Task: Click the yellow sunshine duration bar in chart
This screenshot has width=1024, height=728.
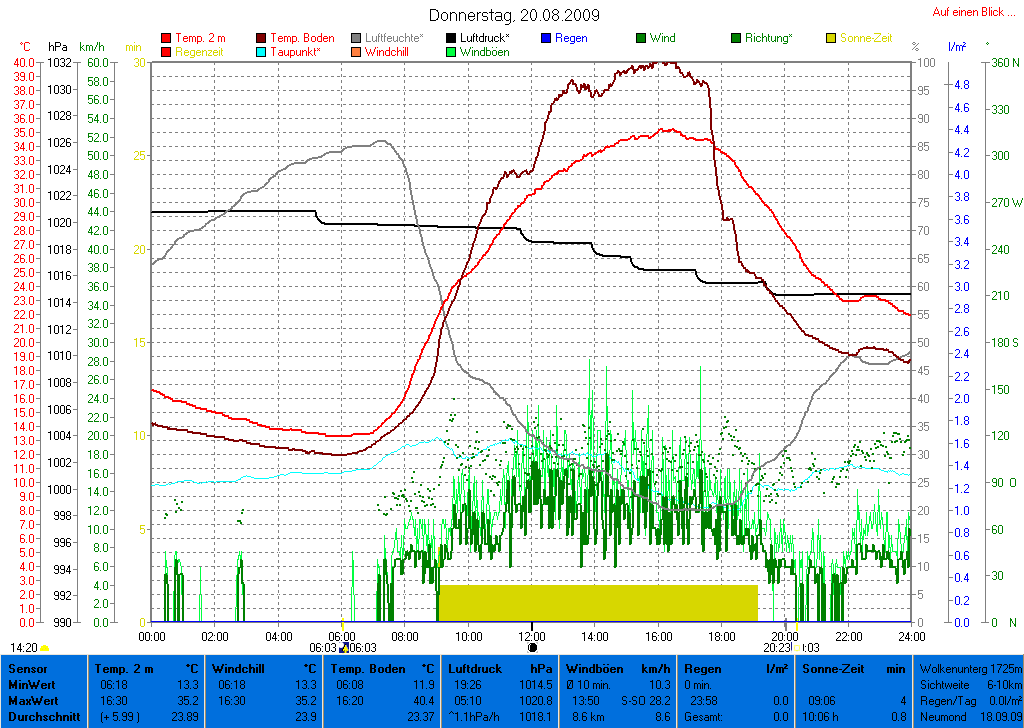Action: point(597,603)
